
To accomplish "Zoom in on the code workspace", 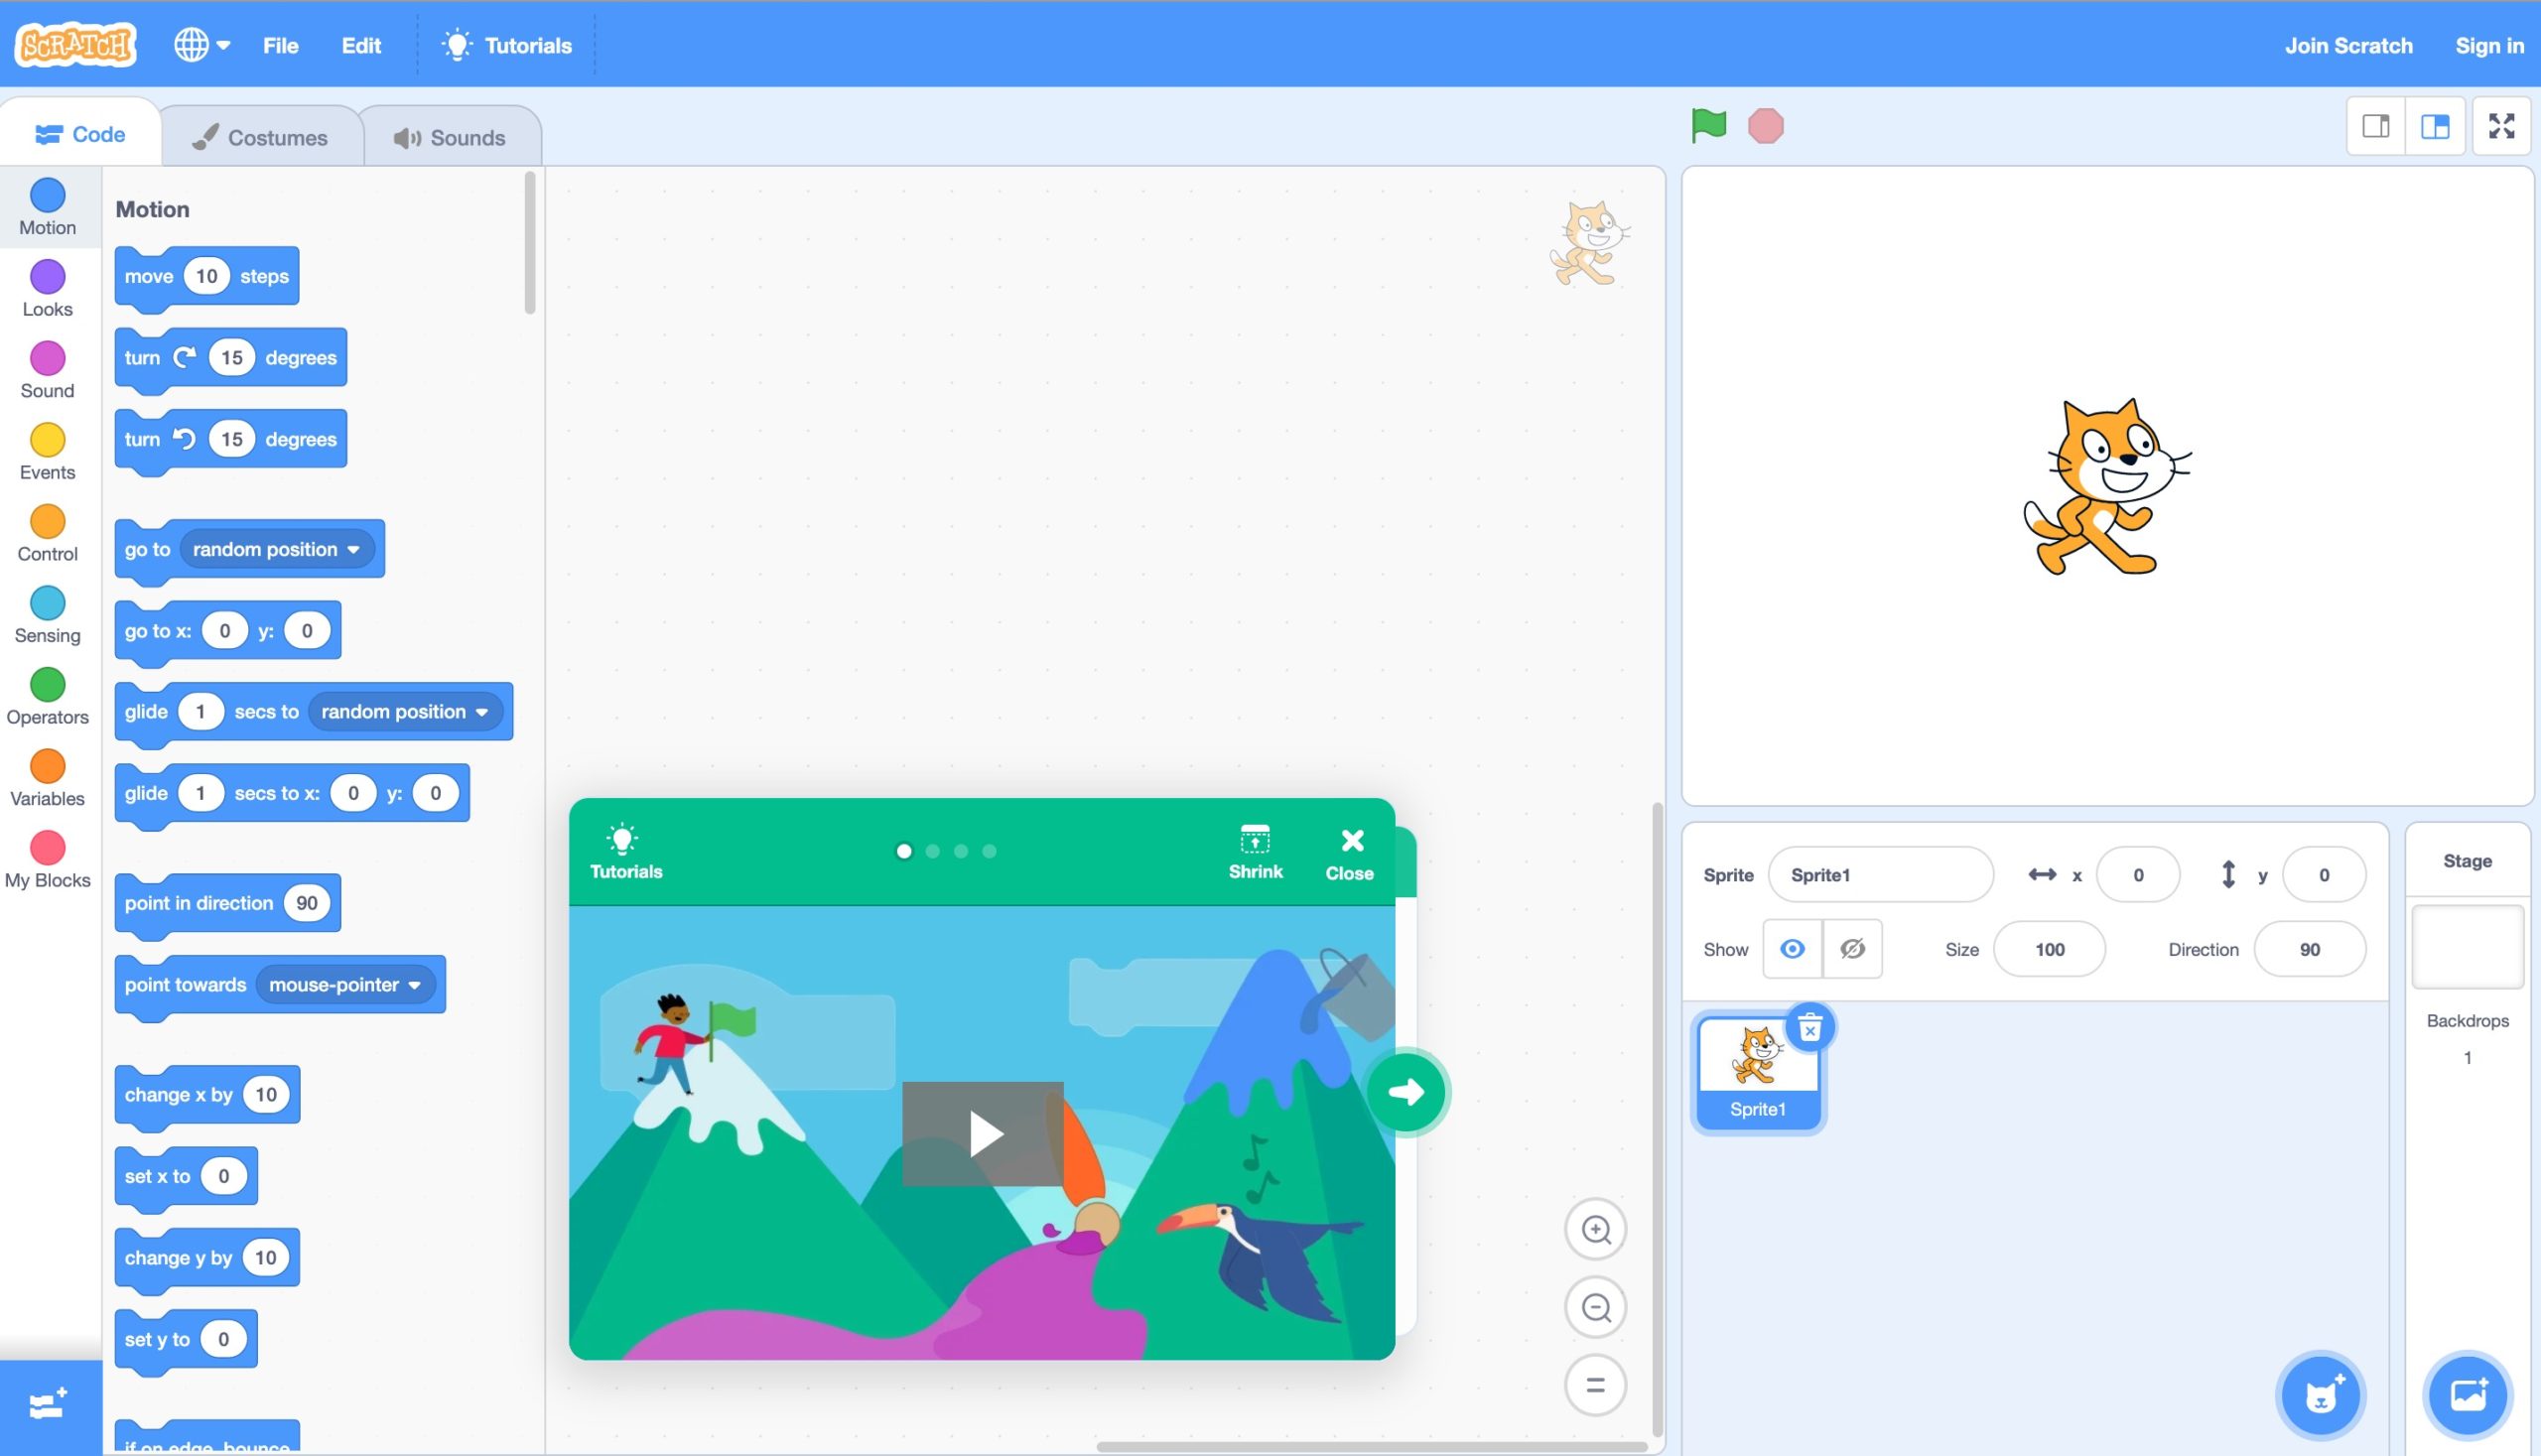I will [x=1595, y=1229].
